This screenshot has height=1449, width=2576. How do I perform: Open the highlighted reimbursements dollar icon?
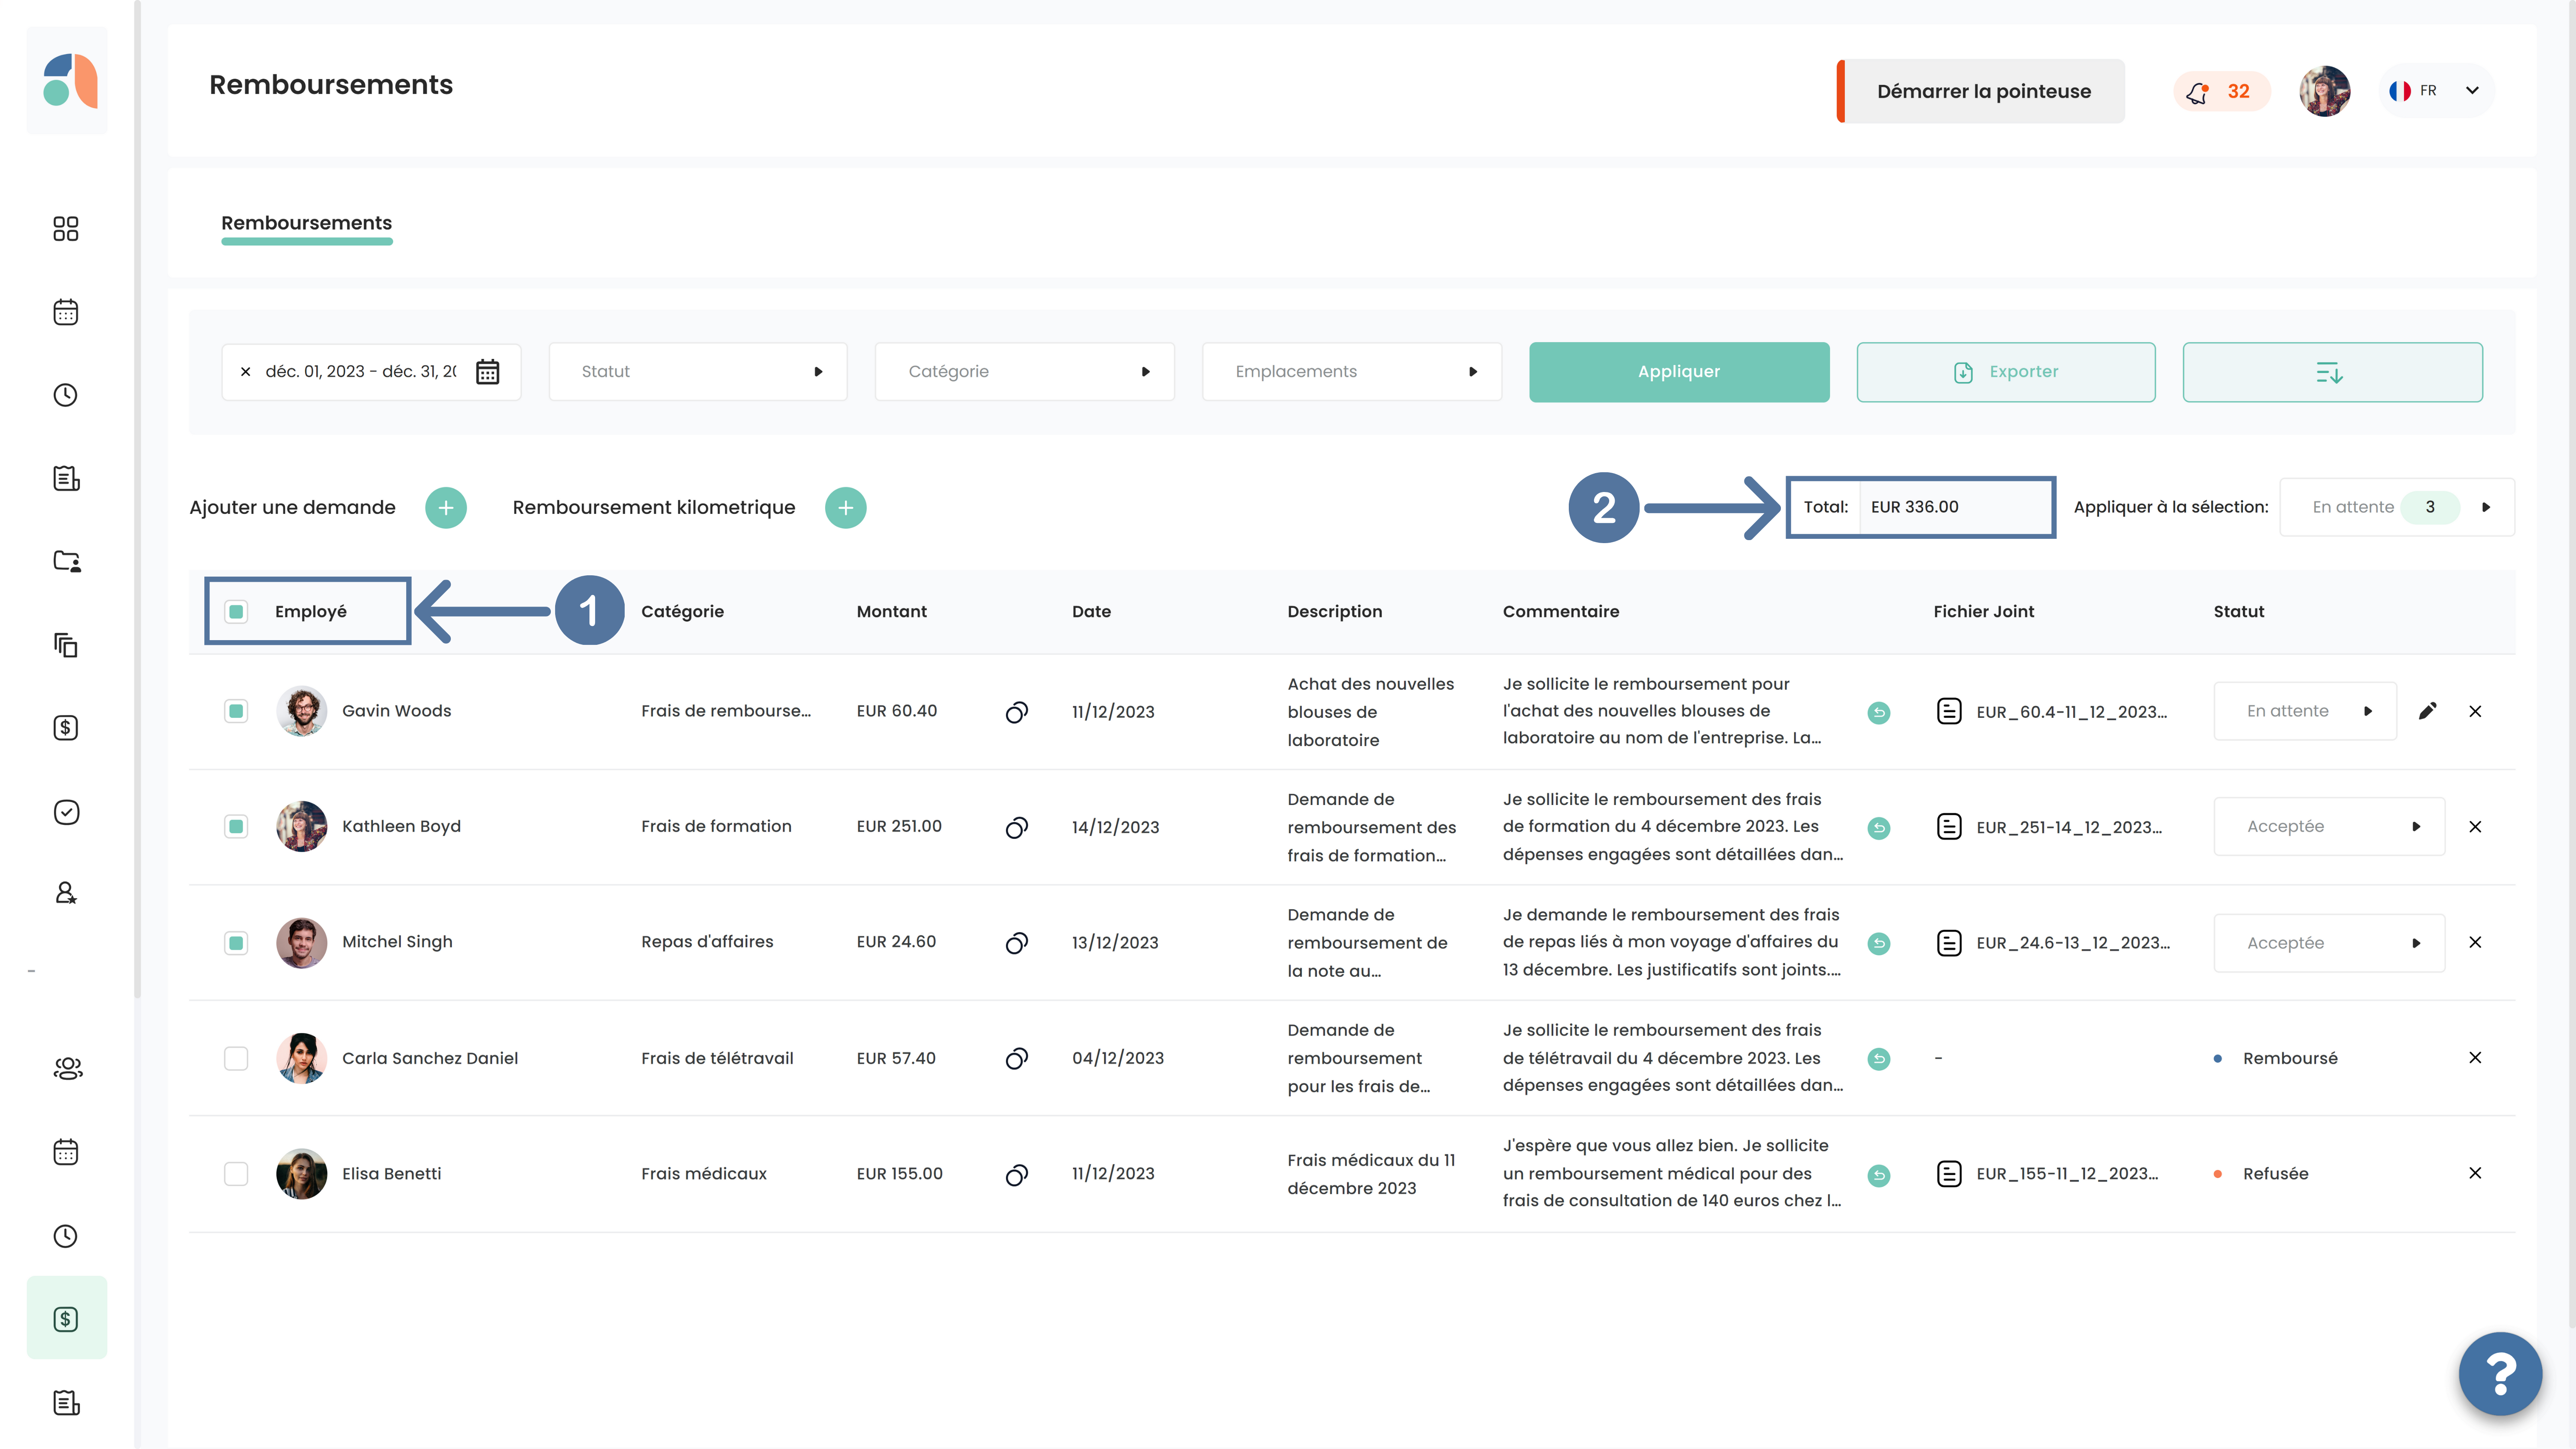pyautogui.click(x=66, y=1318)
